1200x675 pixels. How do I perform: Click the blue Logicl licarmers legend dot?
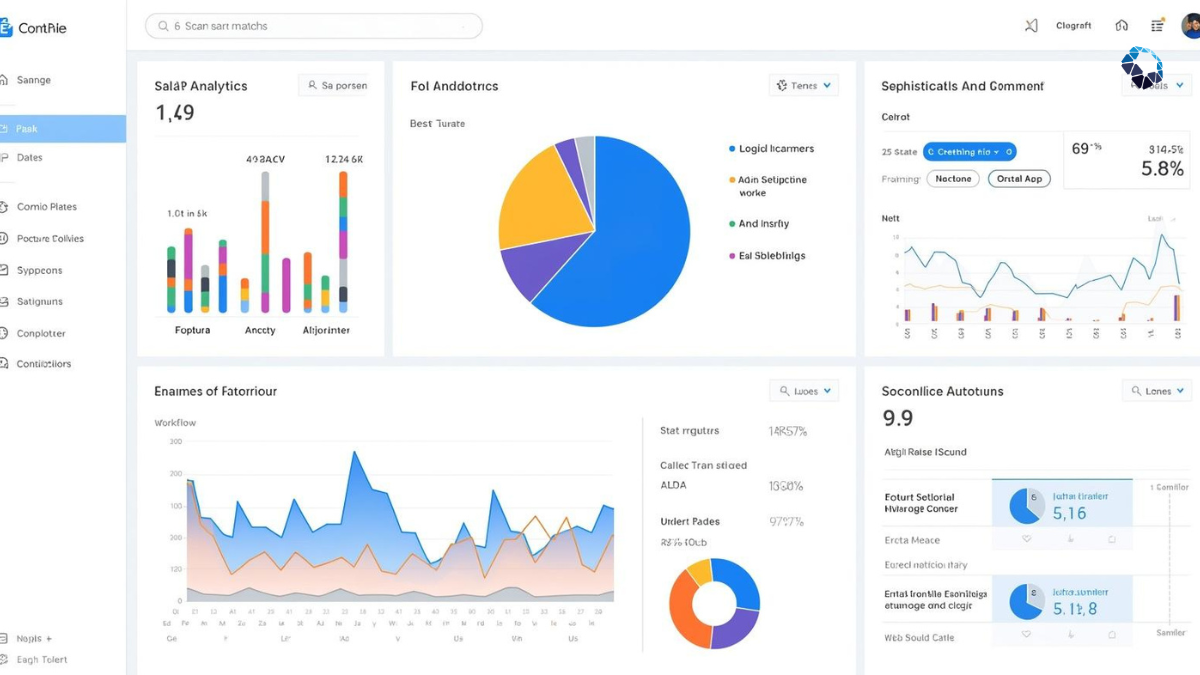[x=732, y=149]
